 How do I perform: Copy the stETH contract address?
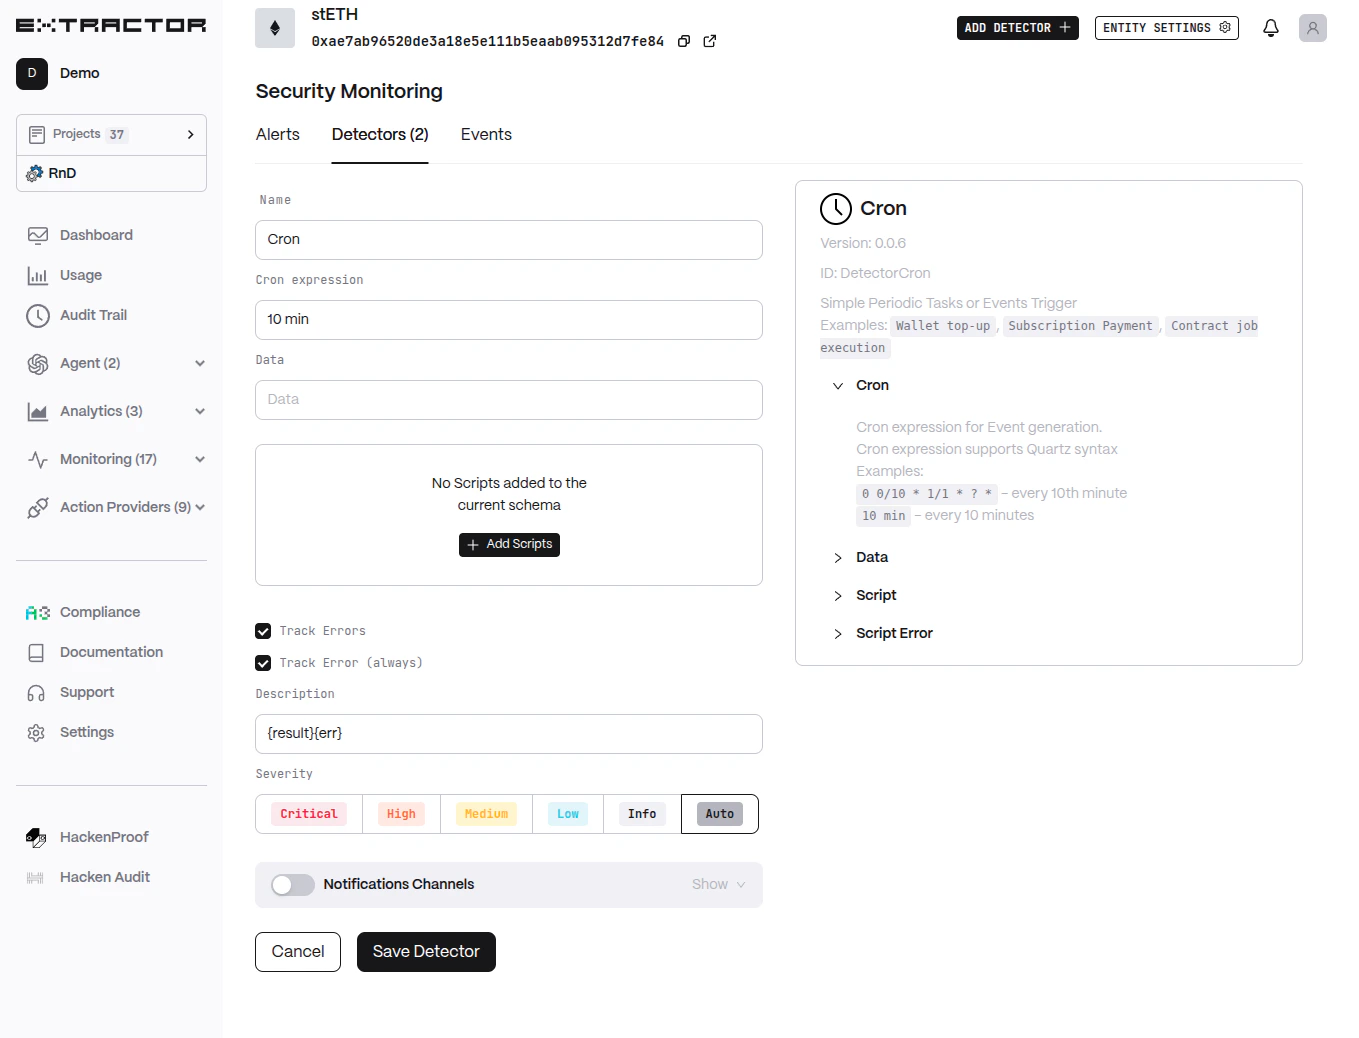click(684, 41)
